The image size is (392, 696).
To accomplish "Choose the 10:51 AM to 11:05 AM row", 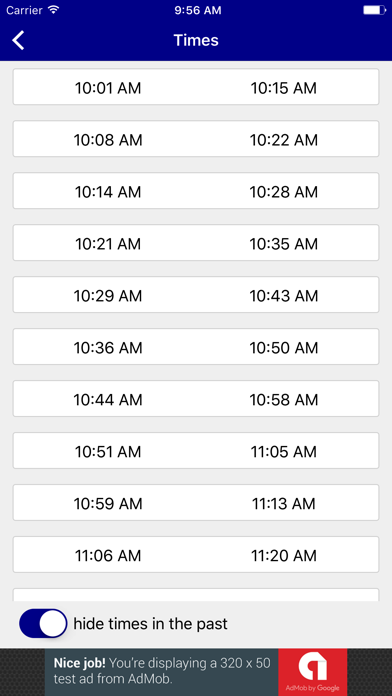I will pos(196,451).
